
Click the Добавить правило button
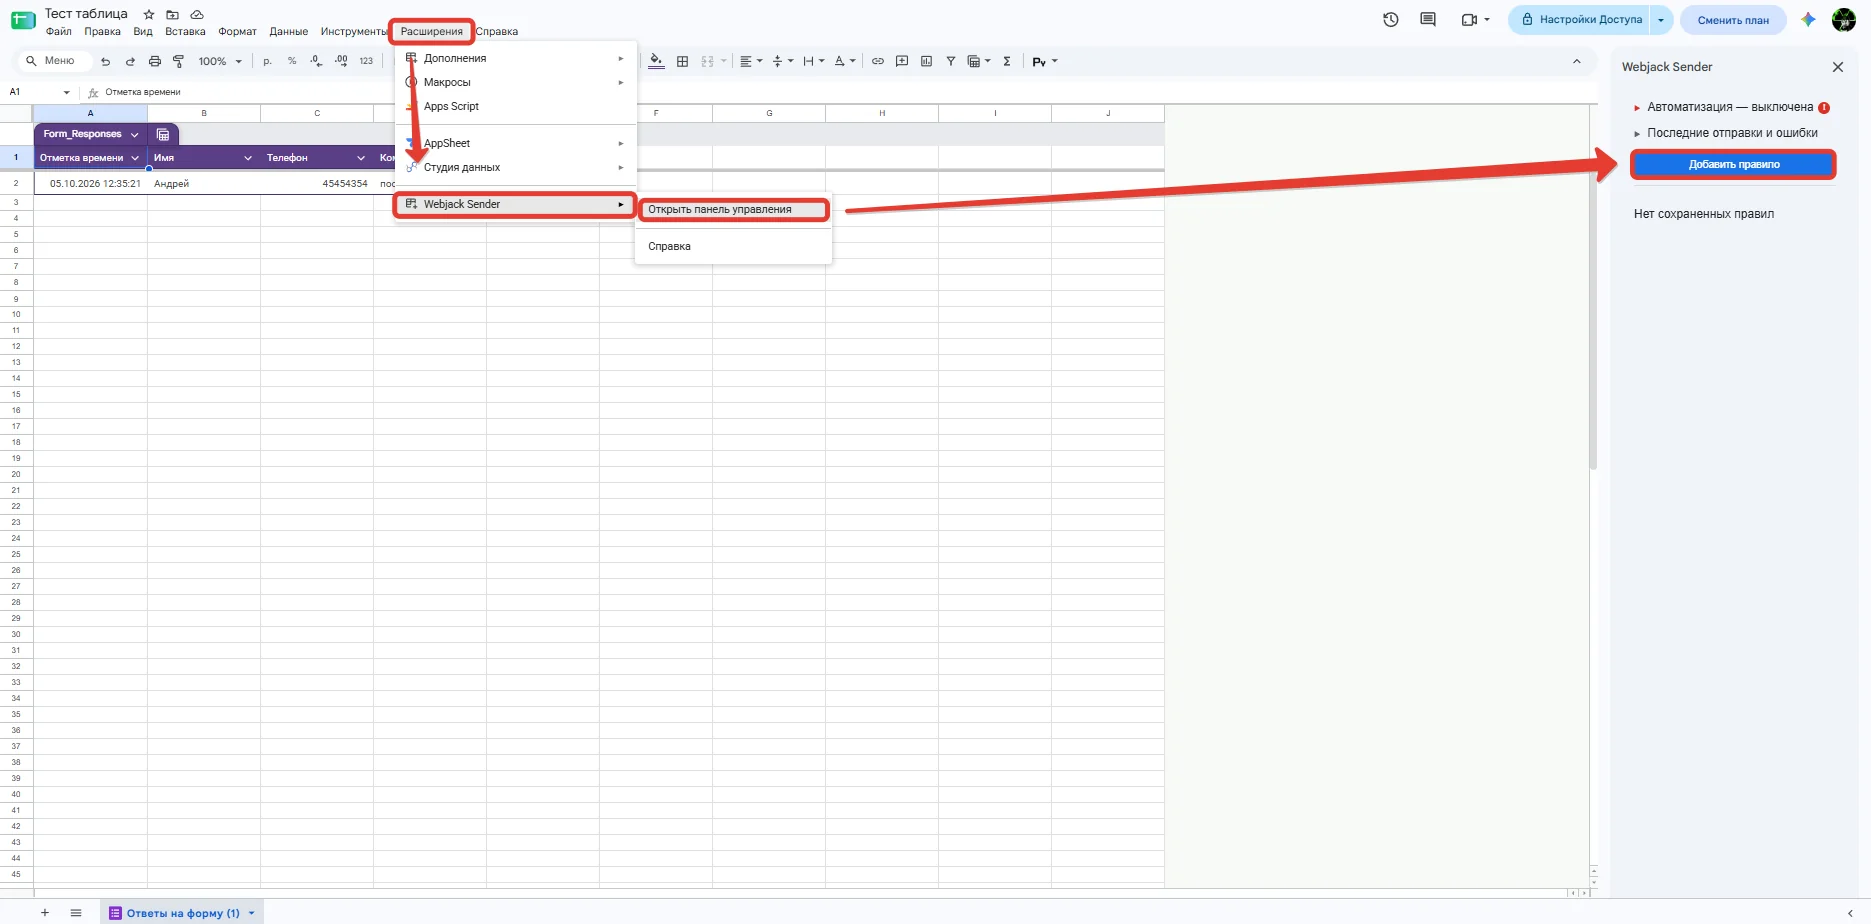pyautogui.click(x=1734, y=165)
